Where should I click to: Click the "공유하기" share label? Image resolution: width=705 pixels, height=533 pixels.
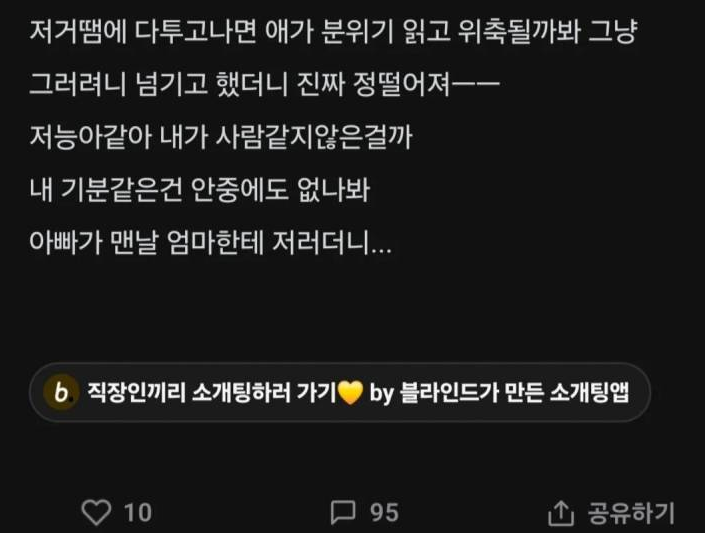point(631,513)
